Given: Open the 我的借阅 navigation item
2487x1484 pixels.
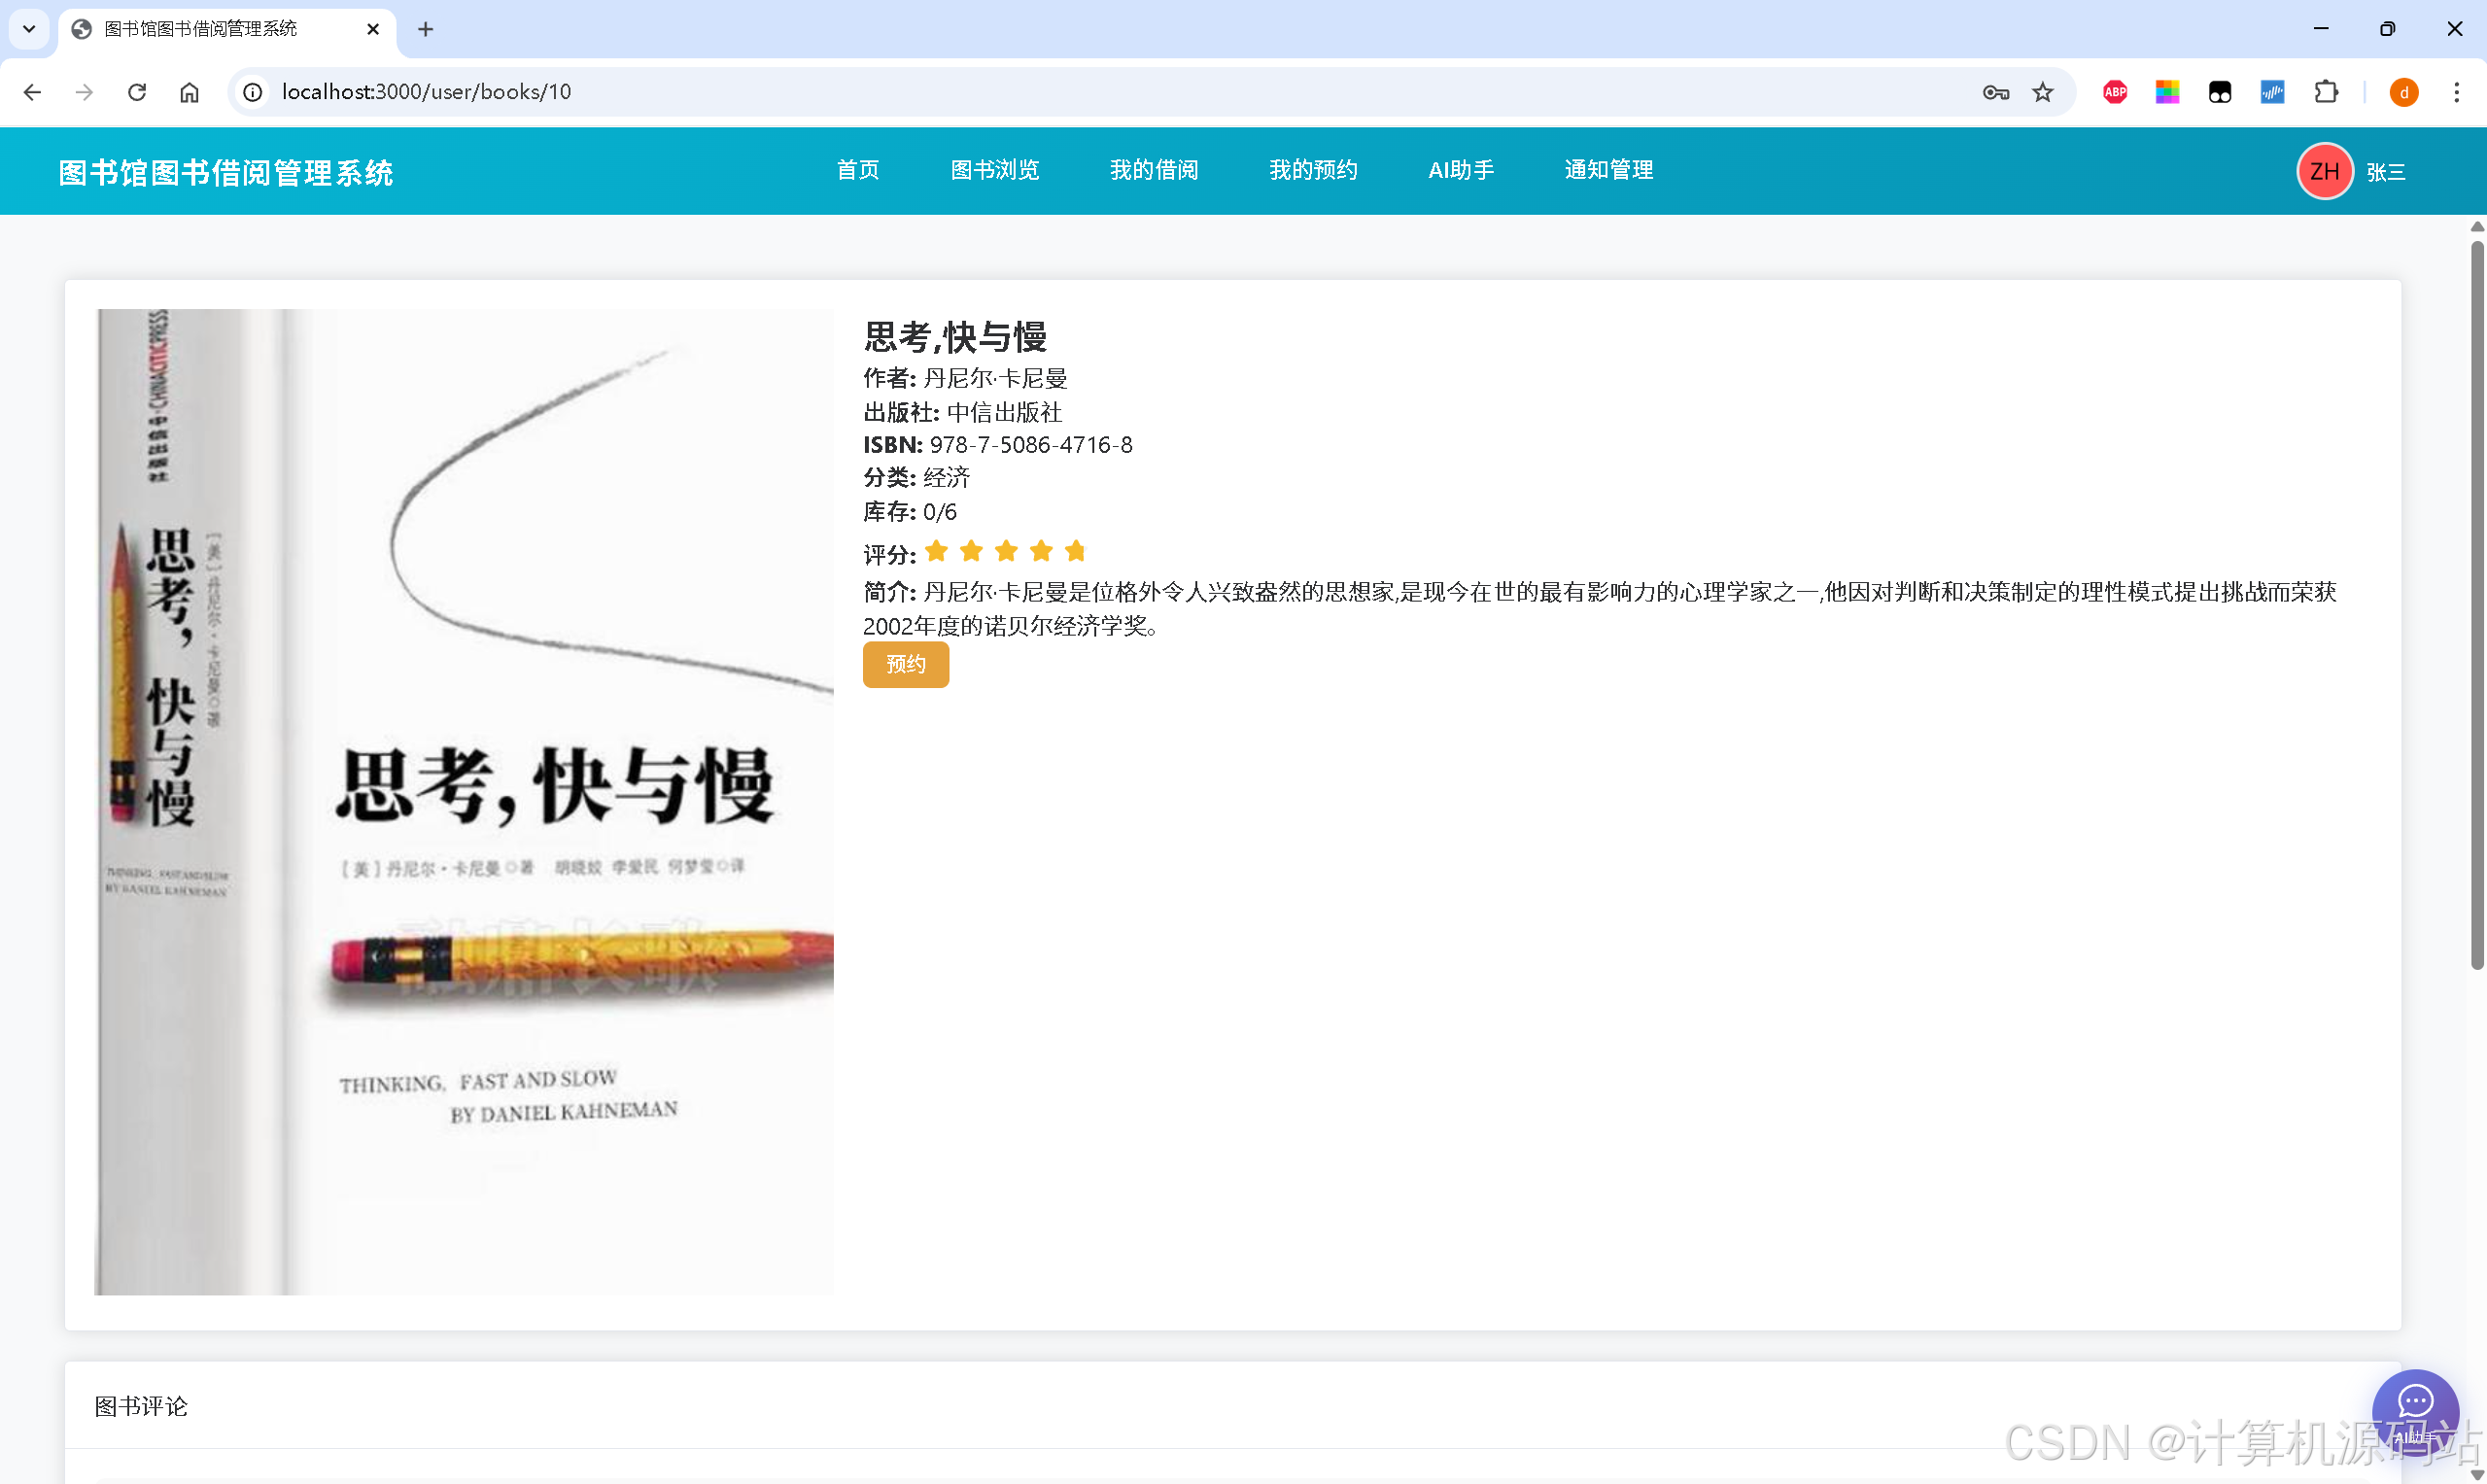Looking at the screenshot, I should (1154, 170).
